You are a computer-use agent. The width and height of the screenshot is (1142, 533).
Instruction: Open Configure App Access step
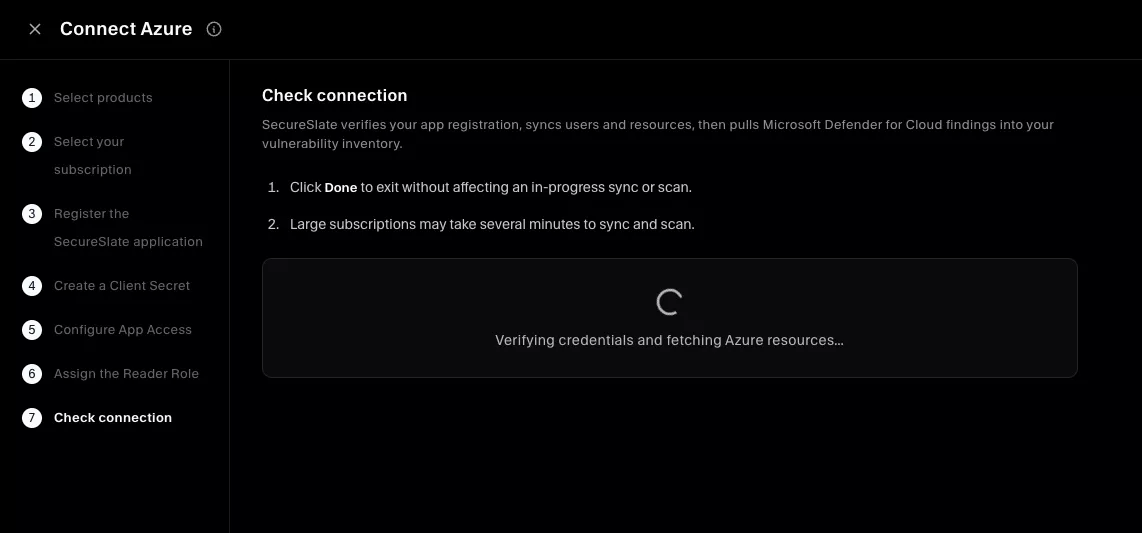(122, 329)
